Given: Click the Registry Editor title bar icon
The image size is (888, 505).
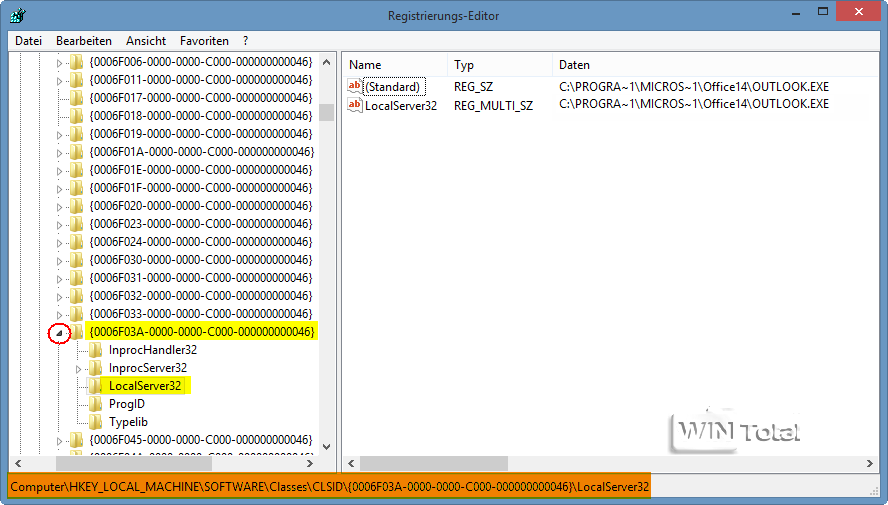Looking at the screenshot, I should coord(18,14).
